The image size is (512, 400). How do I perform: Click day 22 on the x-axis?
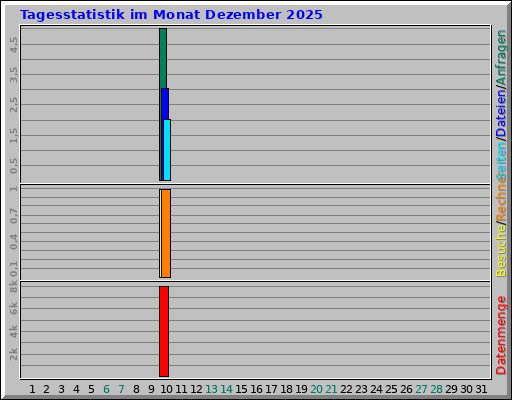point(346,389)
